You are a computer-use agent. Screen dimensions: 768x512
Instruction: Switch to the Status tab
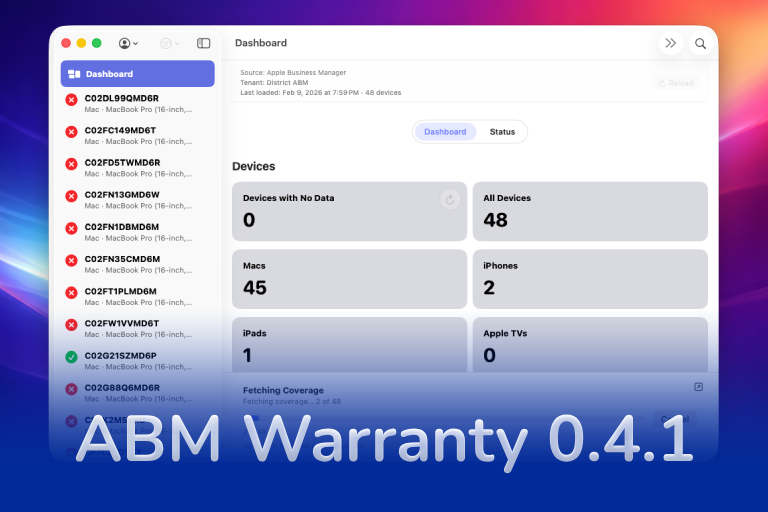click(x=502, y=132)
